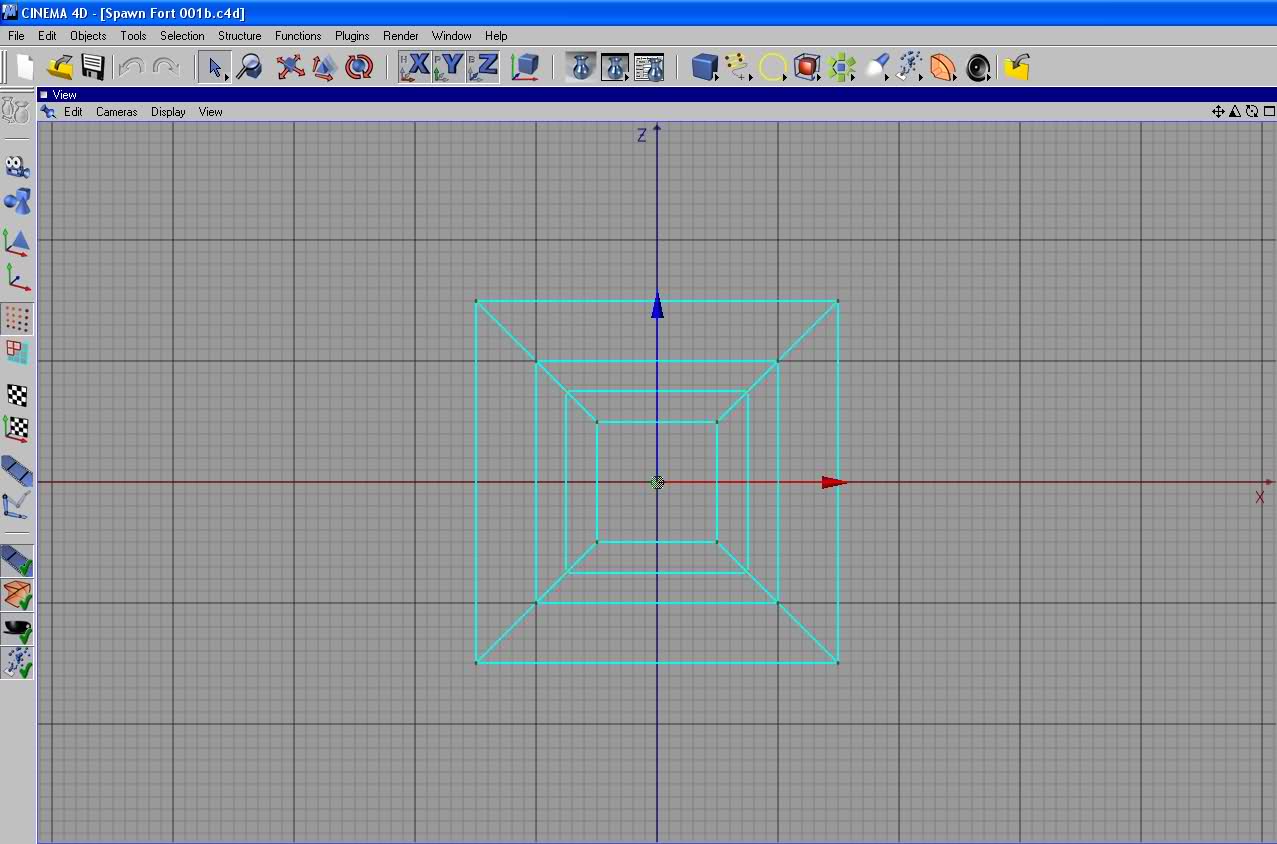Select the Scale tool
1277x844 pixels.
[x=324, y=67]
